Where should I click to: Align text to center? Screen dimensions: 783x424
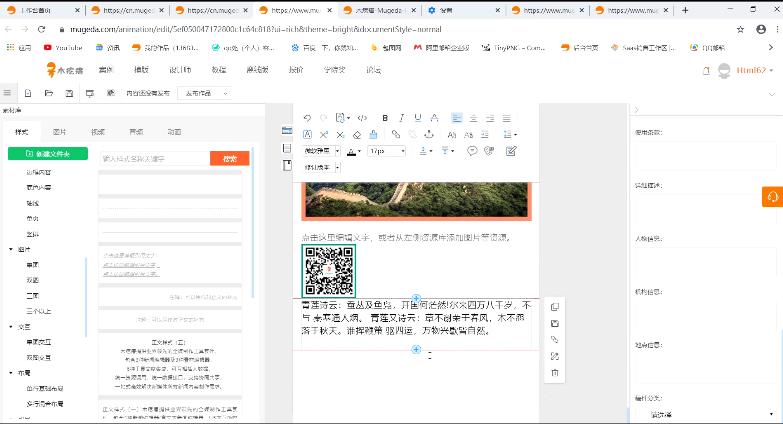pos(474,118)
